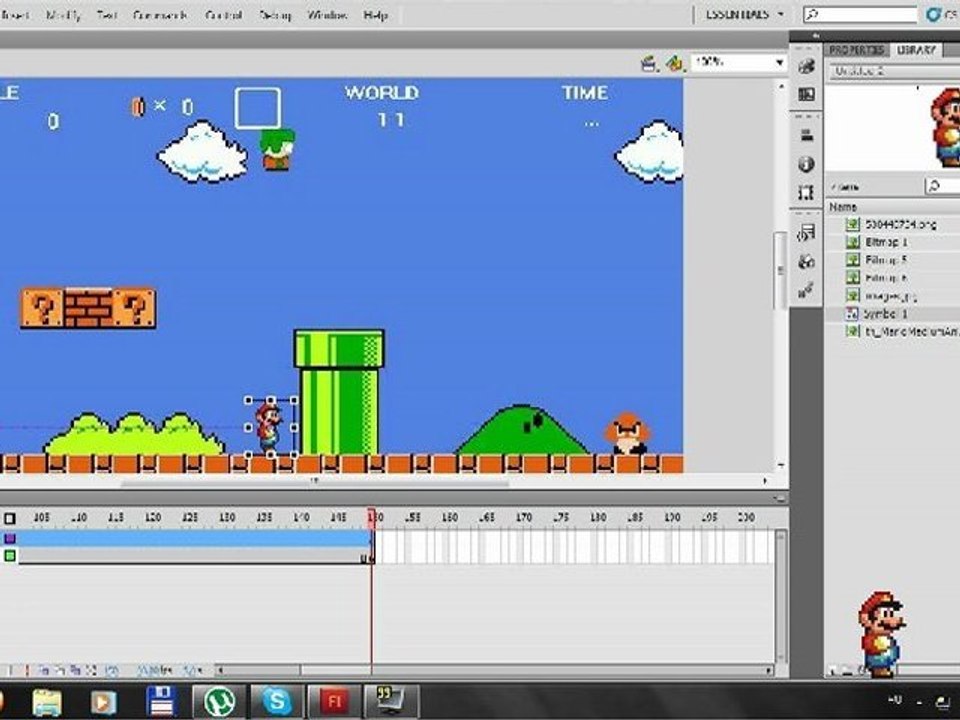Turn on Onion Skin Outlines

point(59,670)
